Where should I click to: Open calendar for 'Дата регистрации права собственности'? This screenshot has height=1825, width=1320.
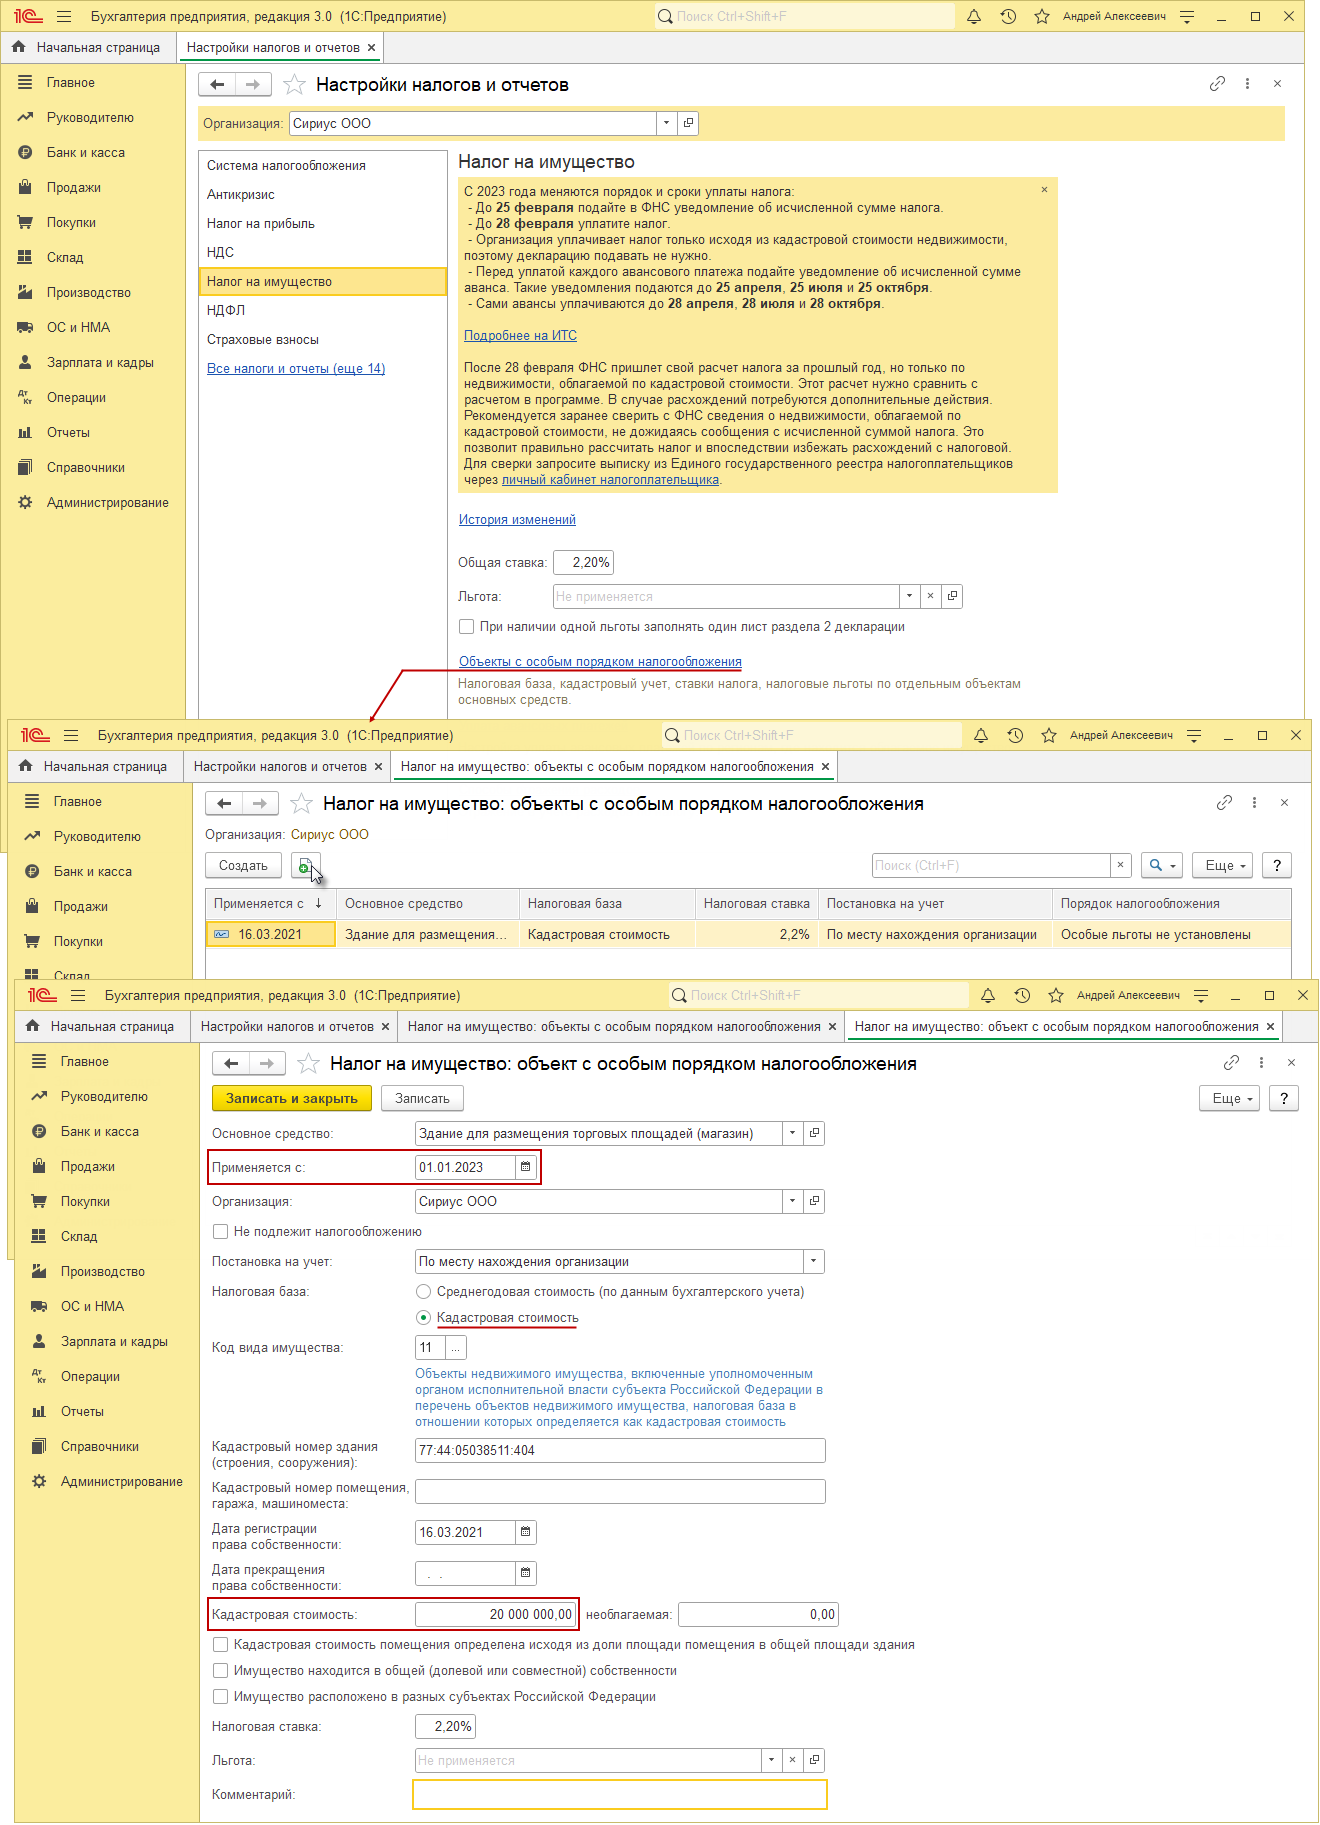[526, 1532]
